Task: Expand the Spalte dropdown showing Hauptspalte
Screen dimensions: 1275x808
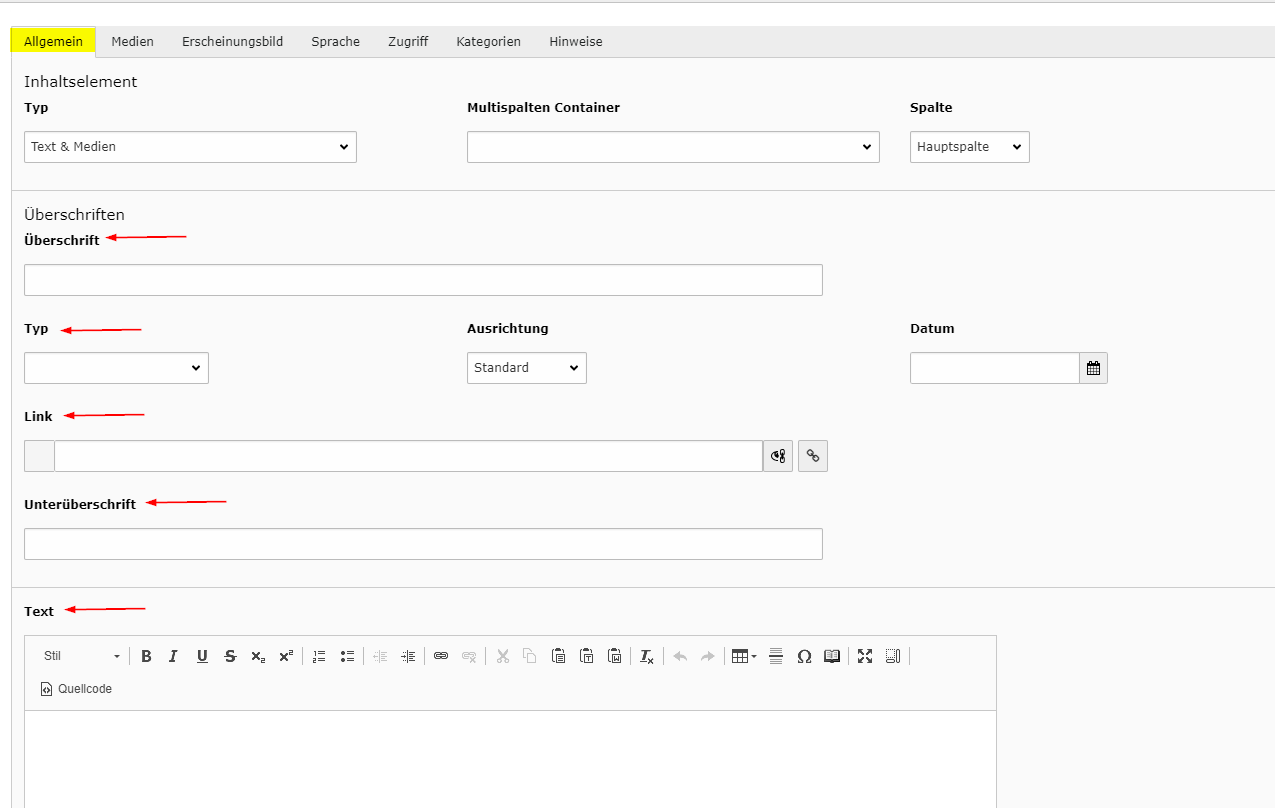Action: pos(969,147)
